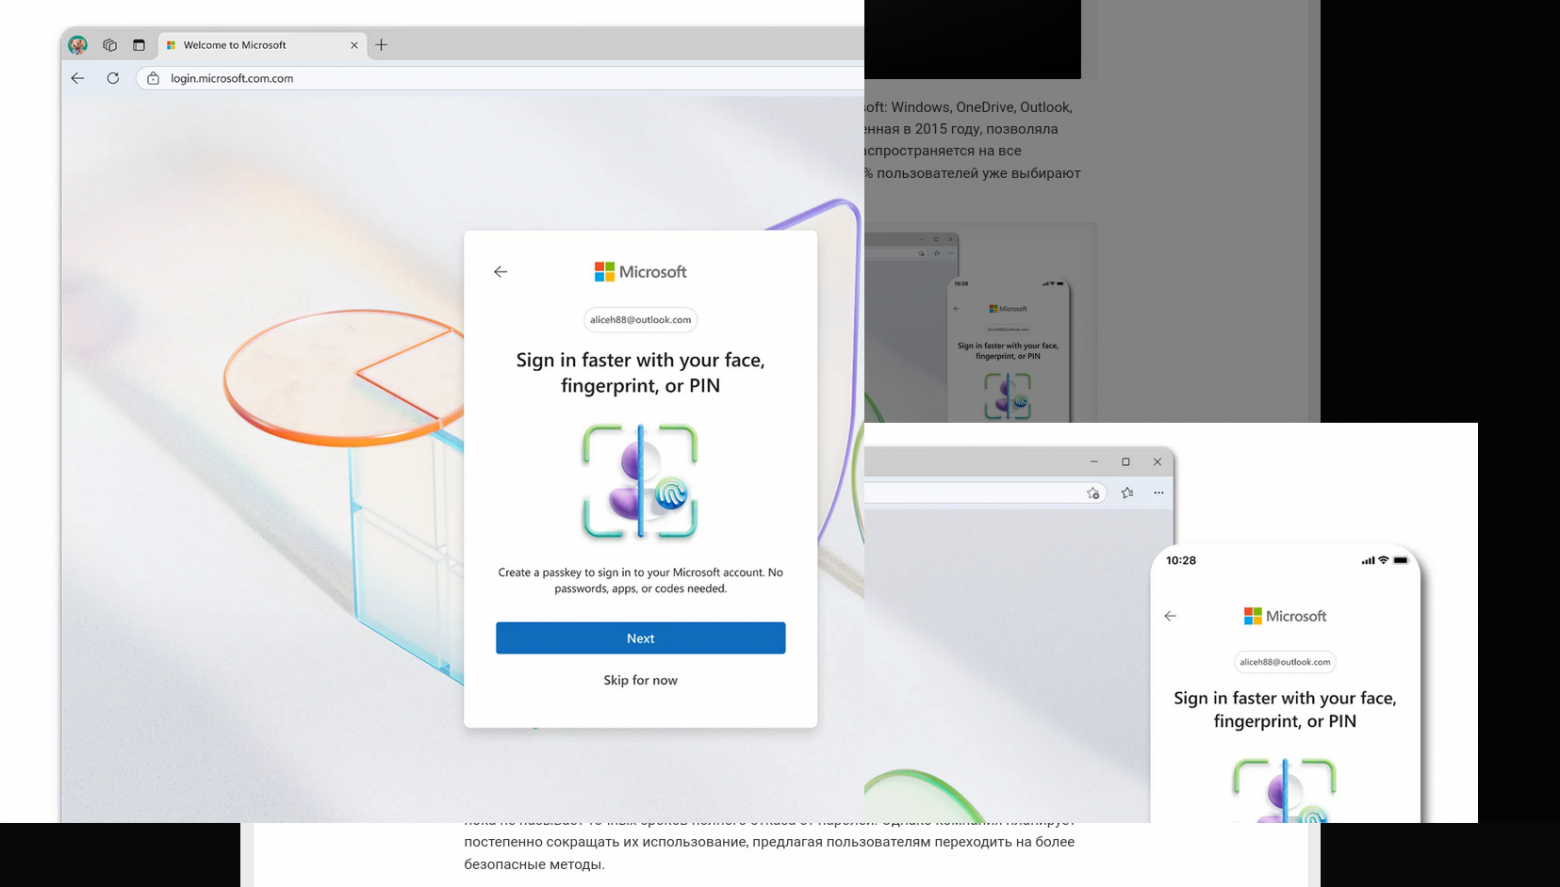Open the three-dot settings menu in zoomed browser
The width and height of the screenshot is (1560, 887).
(x=1159, y=493)
